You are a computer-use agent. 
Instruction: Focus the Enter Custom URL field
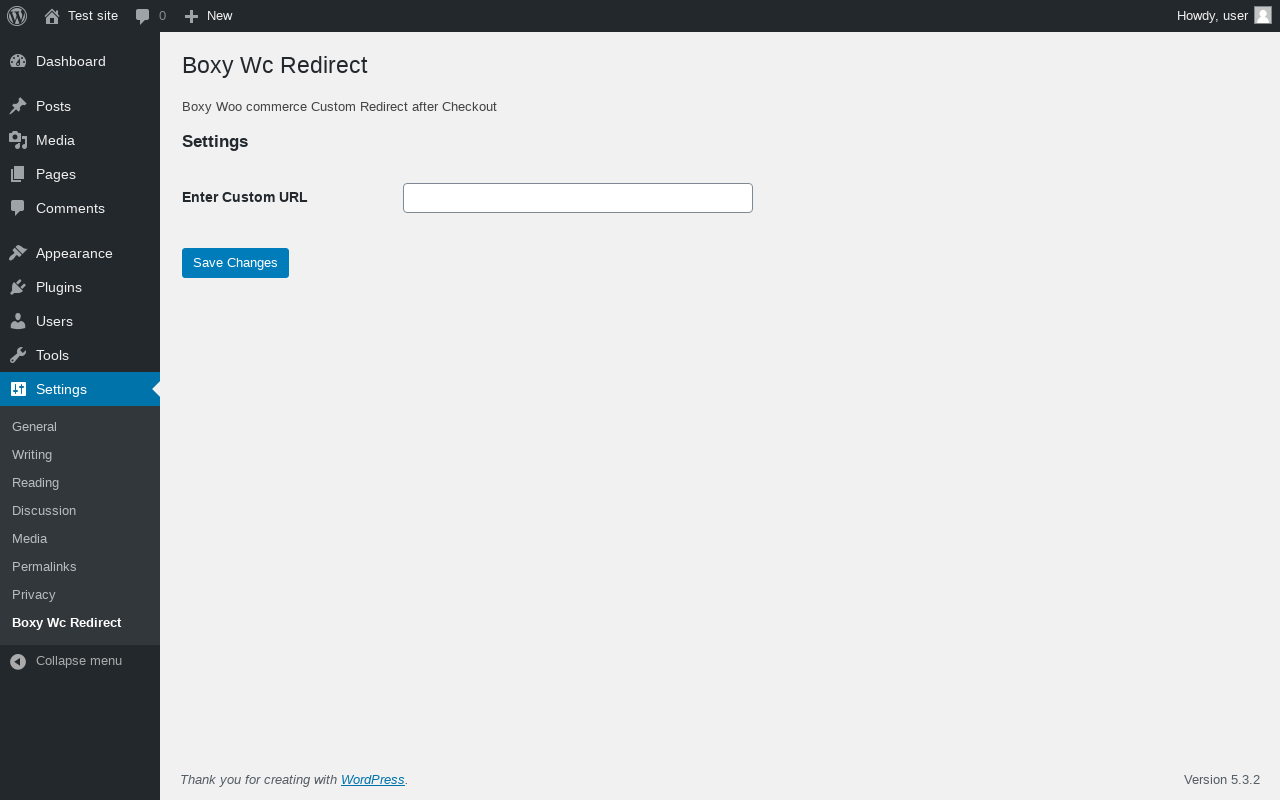[577, 198]
